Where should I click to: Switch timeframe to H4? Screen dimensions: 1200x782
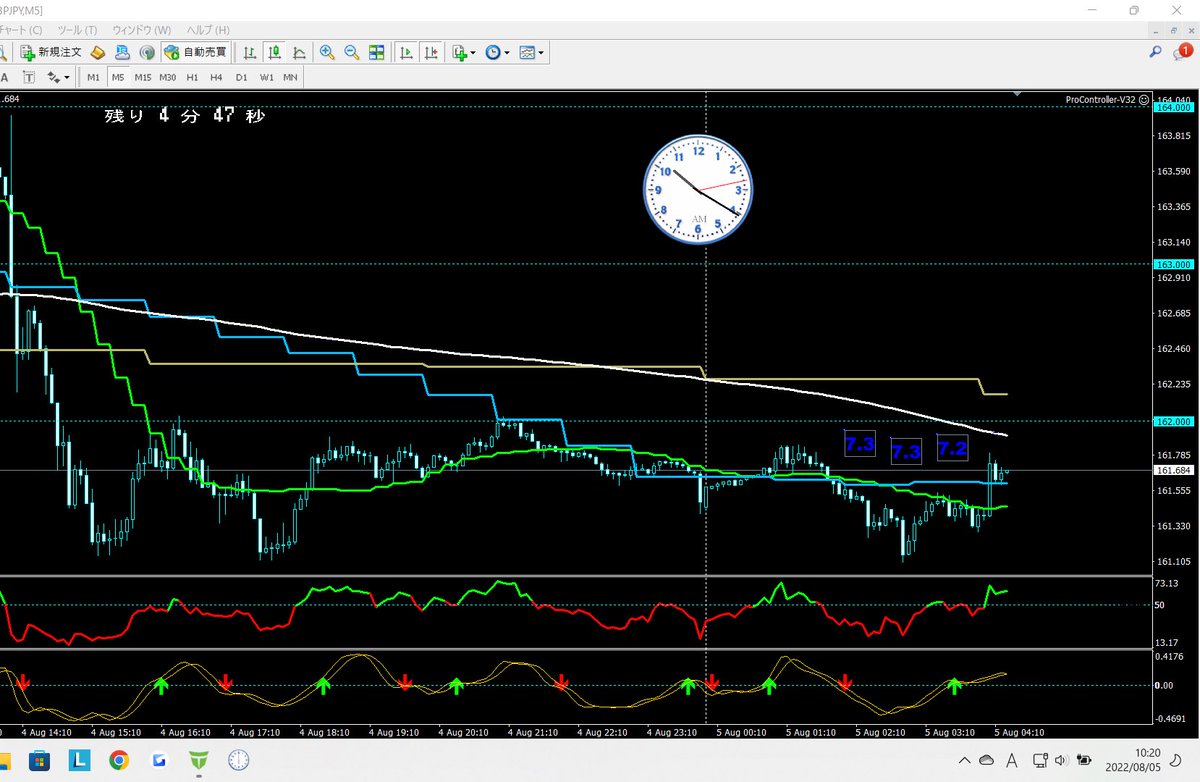coord(216,77)
